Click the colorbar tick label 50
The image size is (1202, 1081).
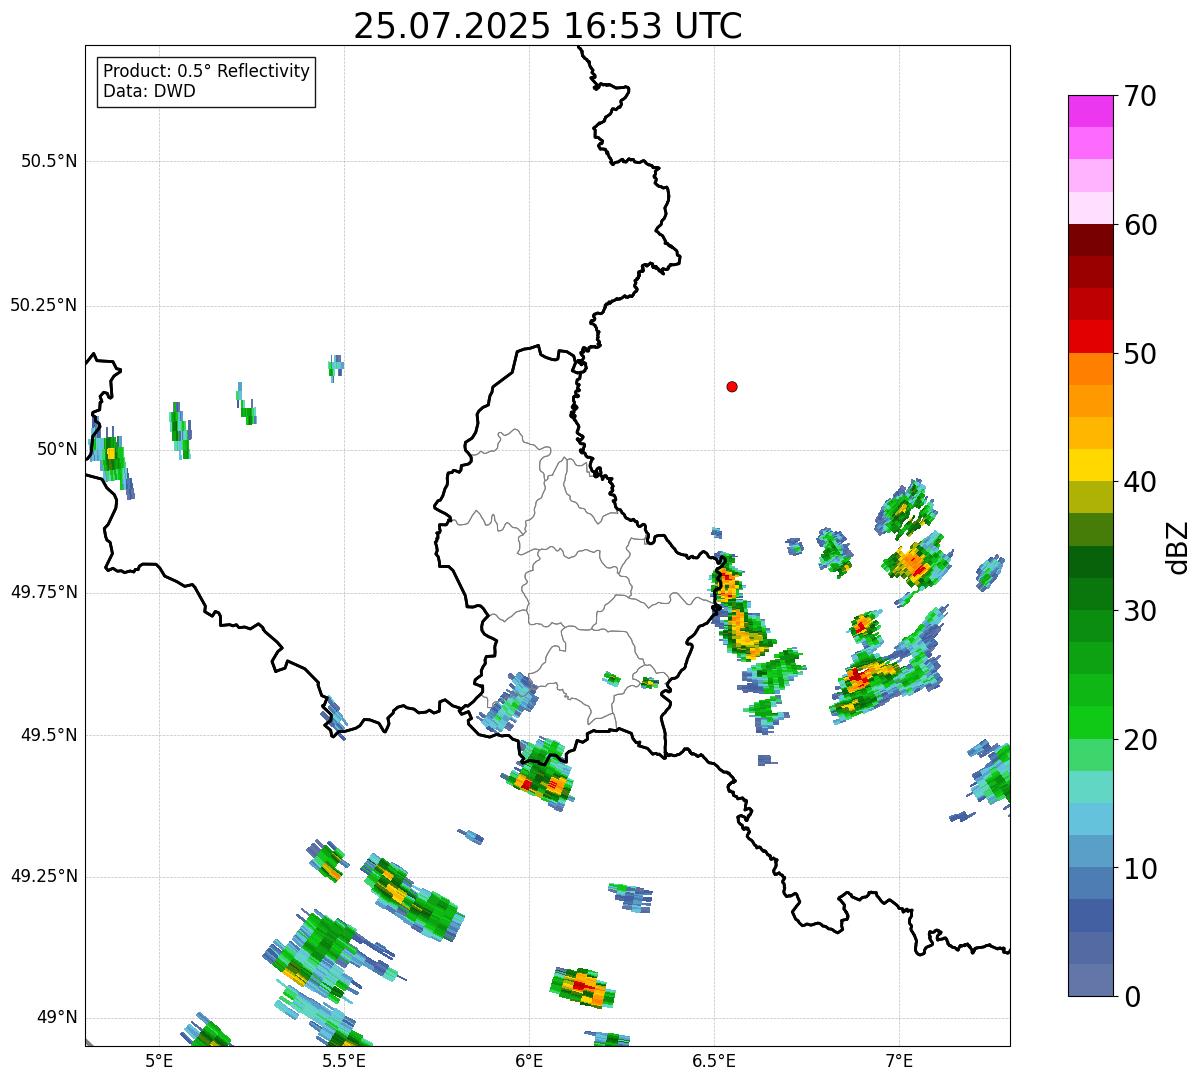point(1140,354)
